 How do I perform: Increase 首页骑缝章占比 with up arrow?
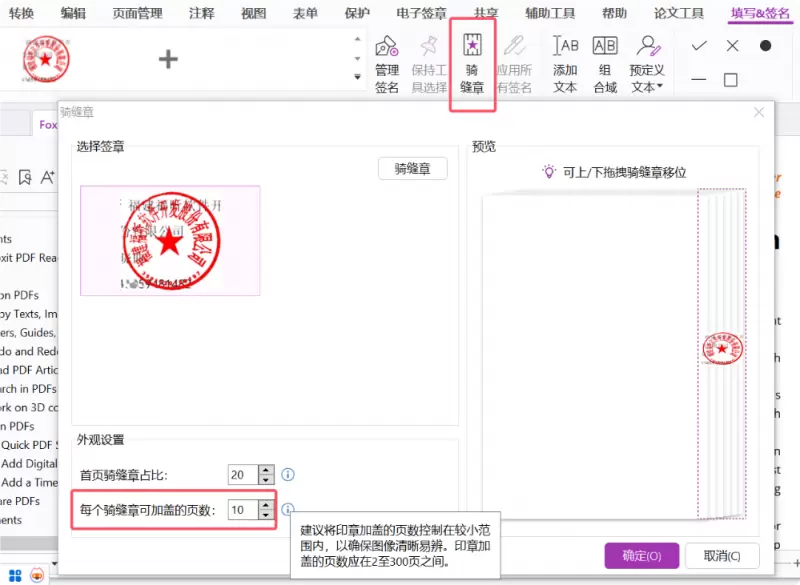(265, 469)
